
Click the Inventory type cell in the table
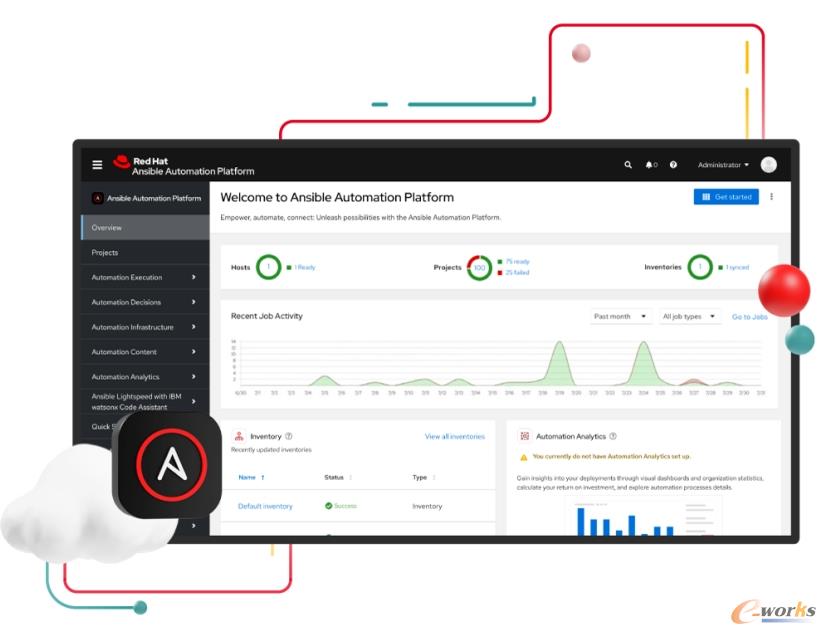point(427,506)
